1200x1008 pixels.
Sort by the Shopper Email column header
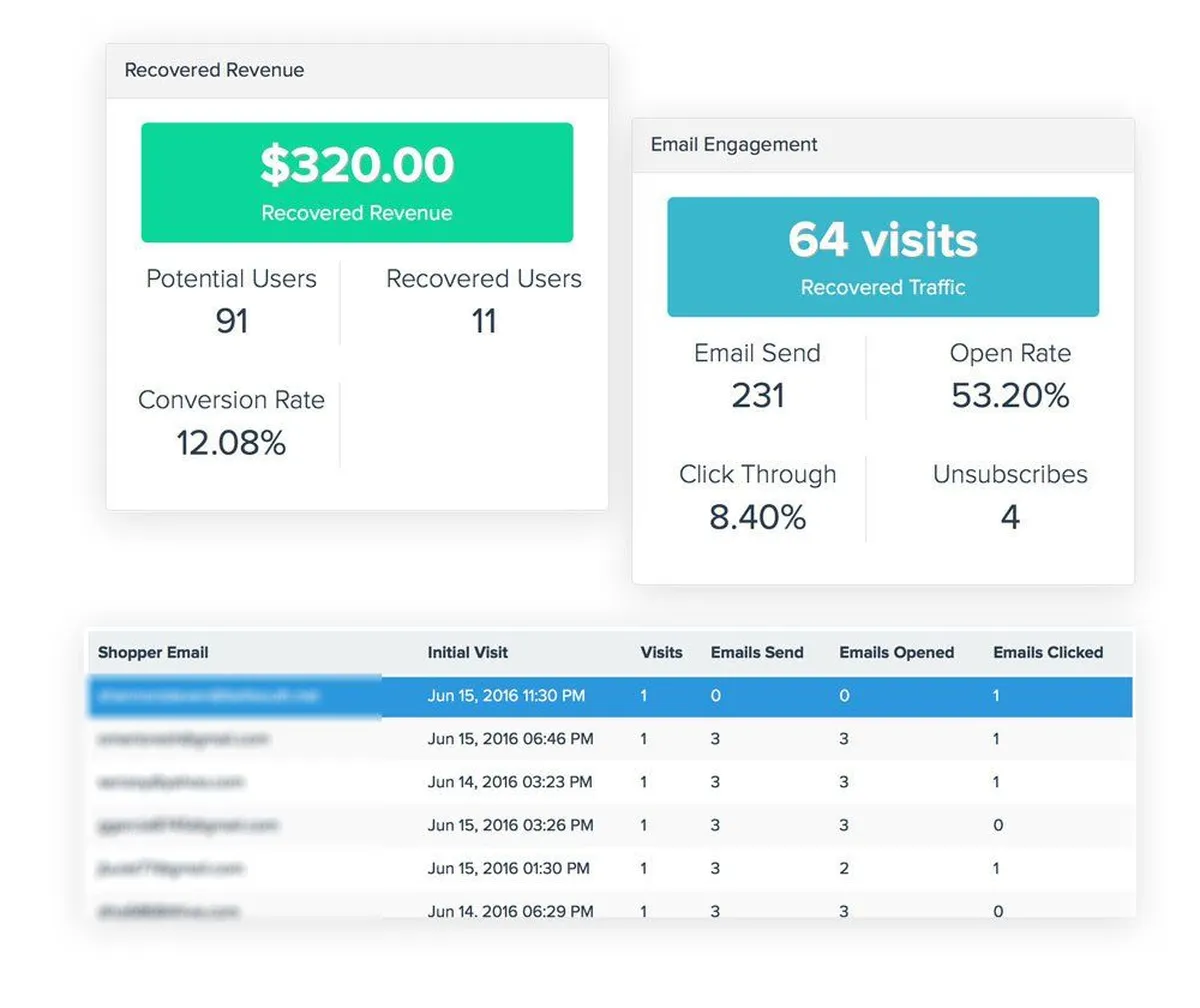coord(153,652)
